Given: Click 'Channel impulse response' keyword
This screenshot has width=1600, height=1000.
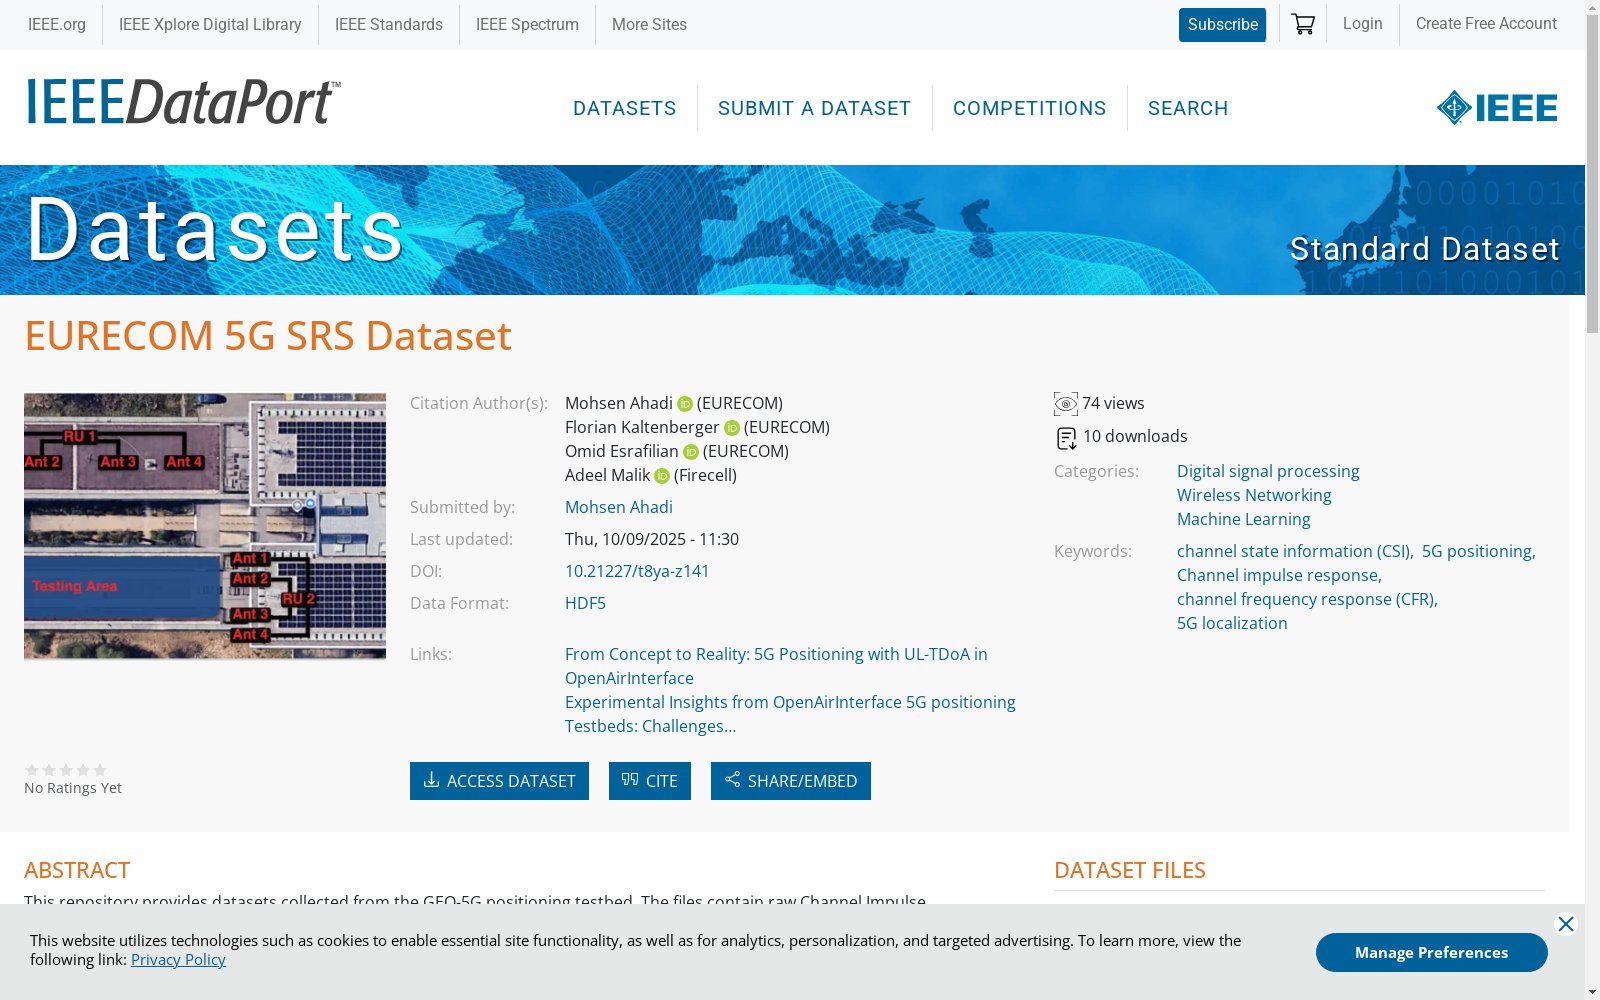Looking at the screenshot, I should [x=1278, y=576].
